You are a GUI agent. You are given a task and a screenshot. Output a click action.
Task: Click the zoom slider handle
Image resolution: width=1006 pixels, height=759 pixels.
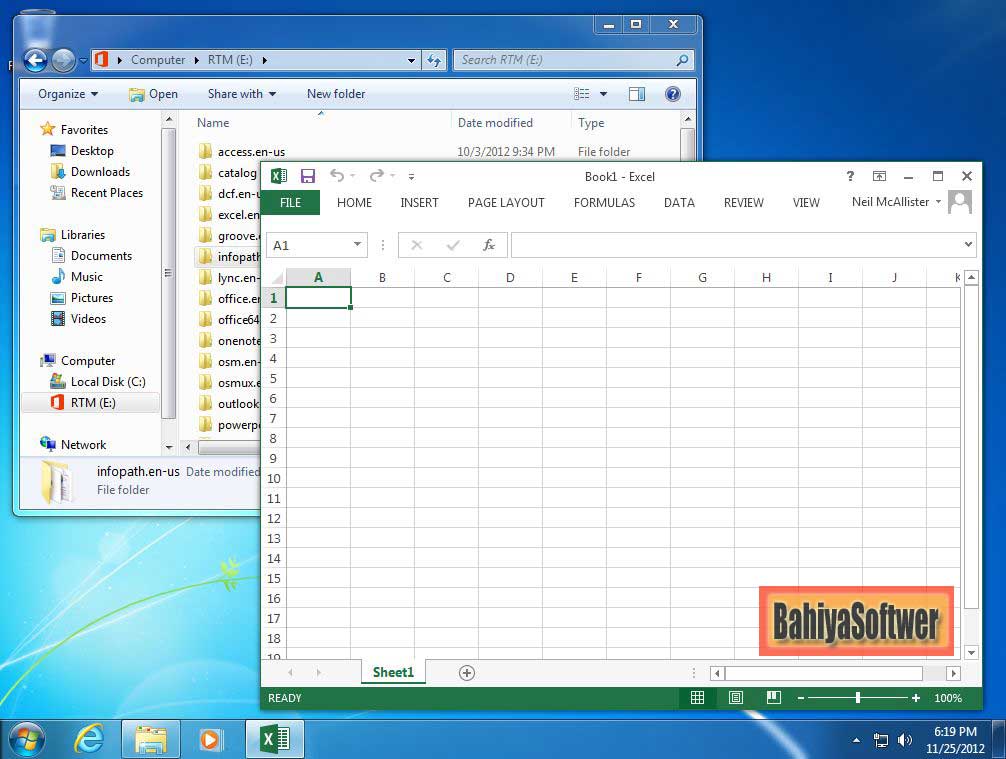[x=858, y=697]
